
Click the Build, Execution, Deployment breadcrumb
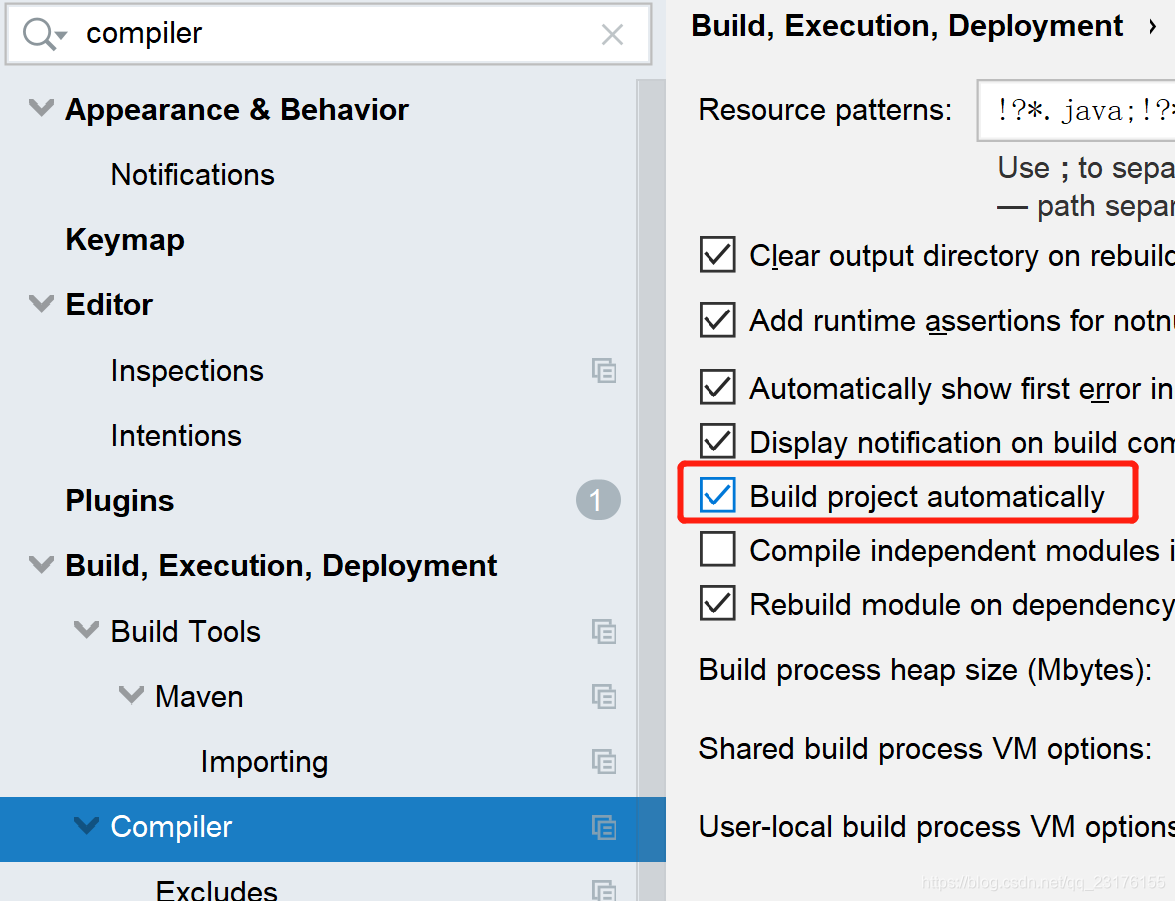coord(907,25)
